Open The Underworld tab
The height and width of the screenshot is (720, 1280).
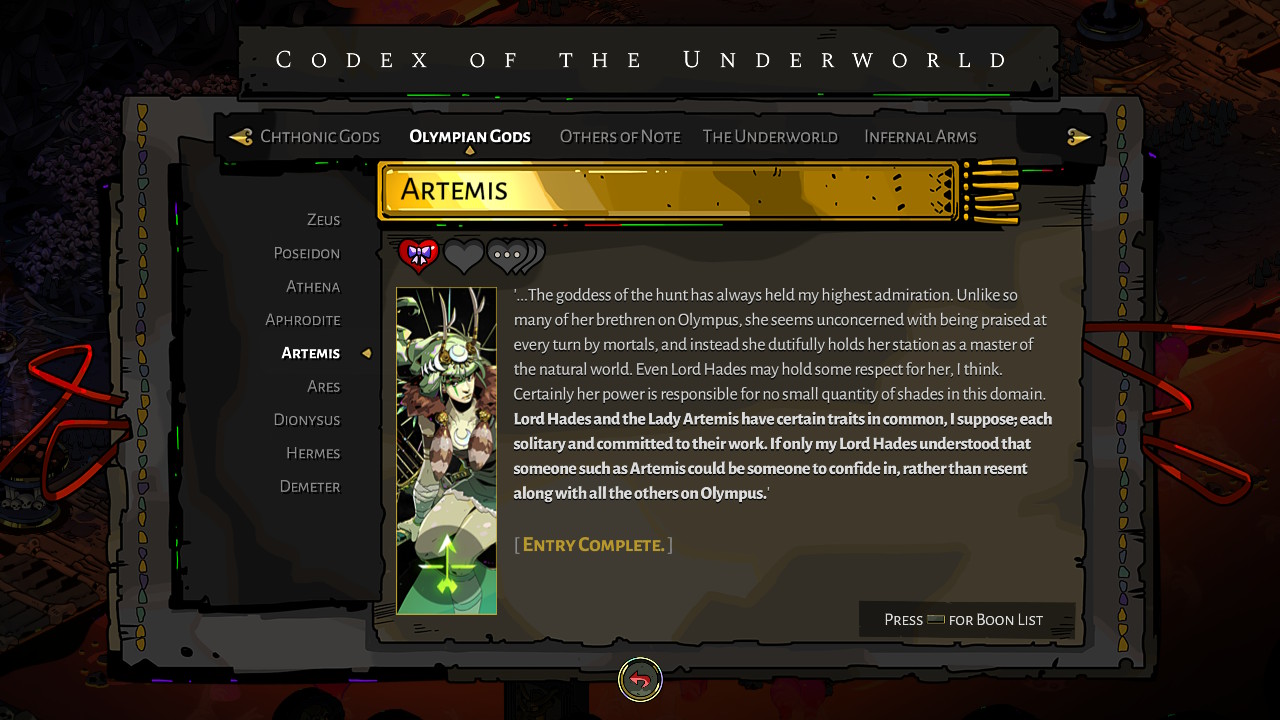coord(770,137)
